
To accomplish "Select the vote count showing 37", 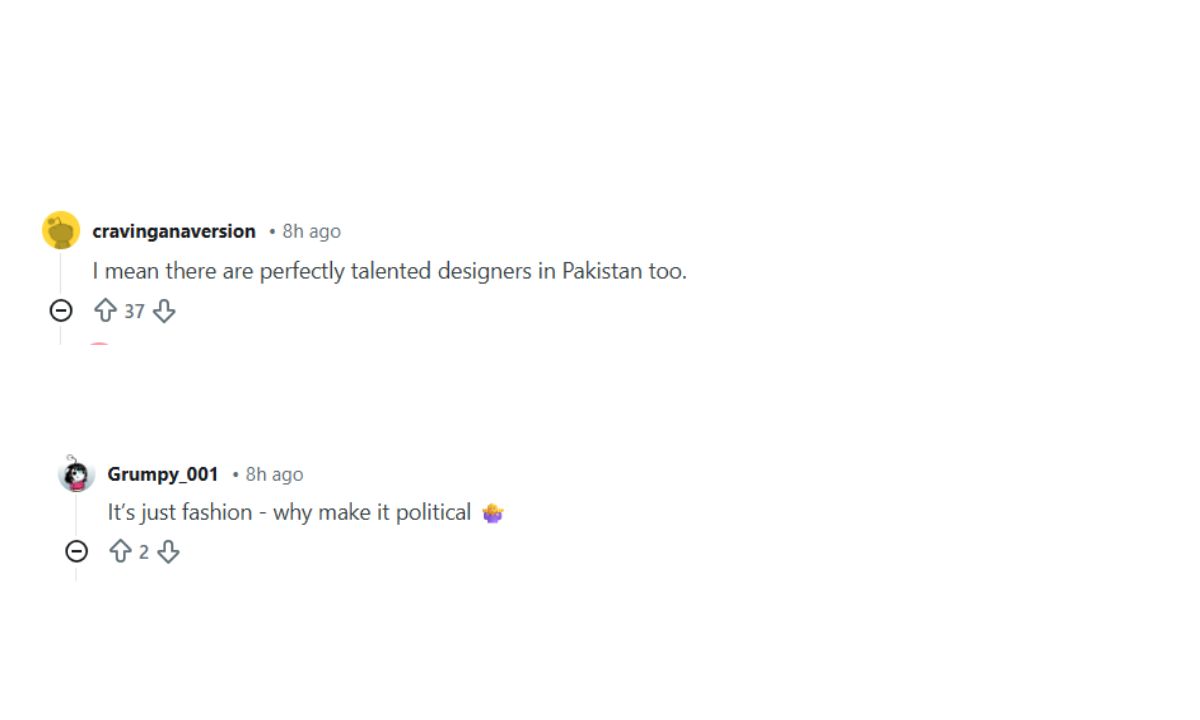I will pyautogui.click(x=133, y=311).
